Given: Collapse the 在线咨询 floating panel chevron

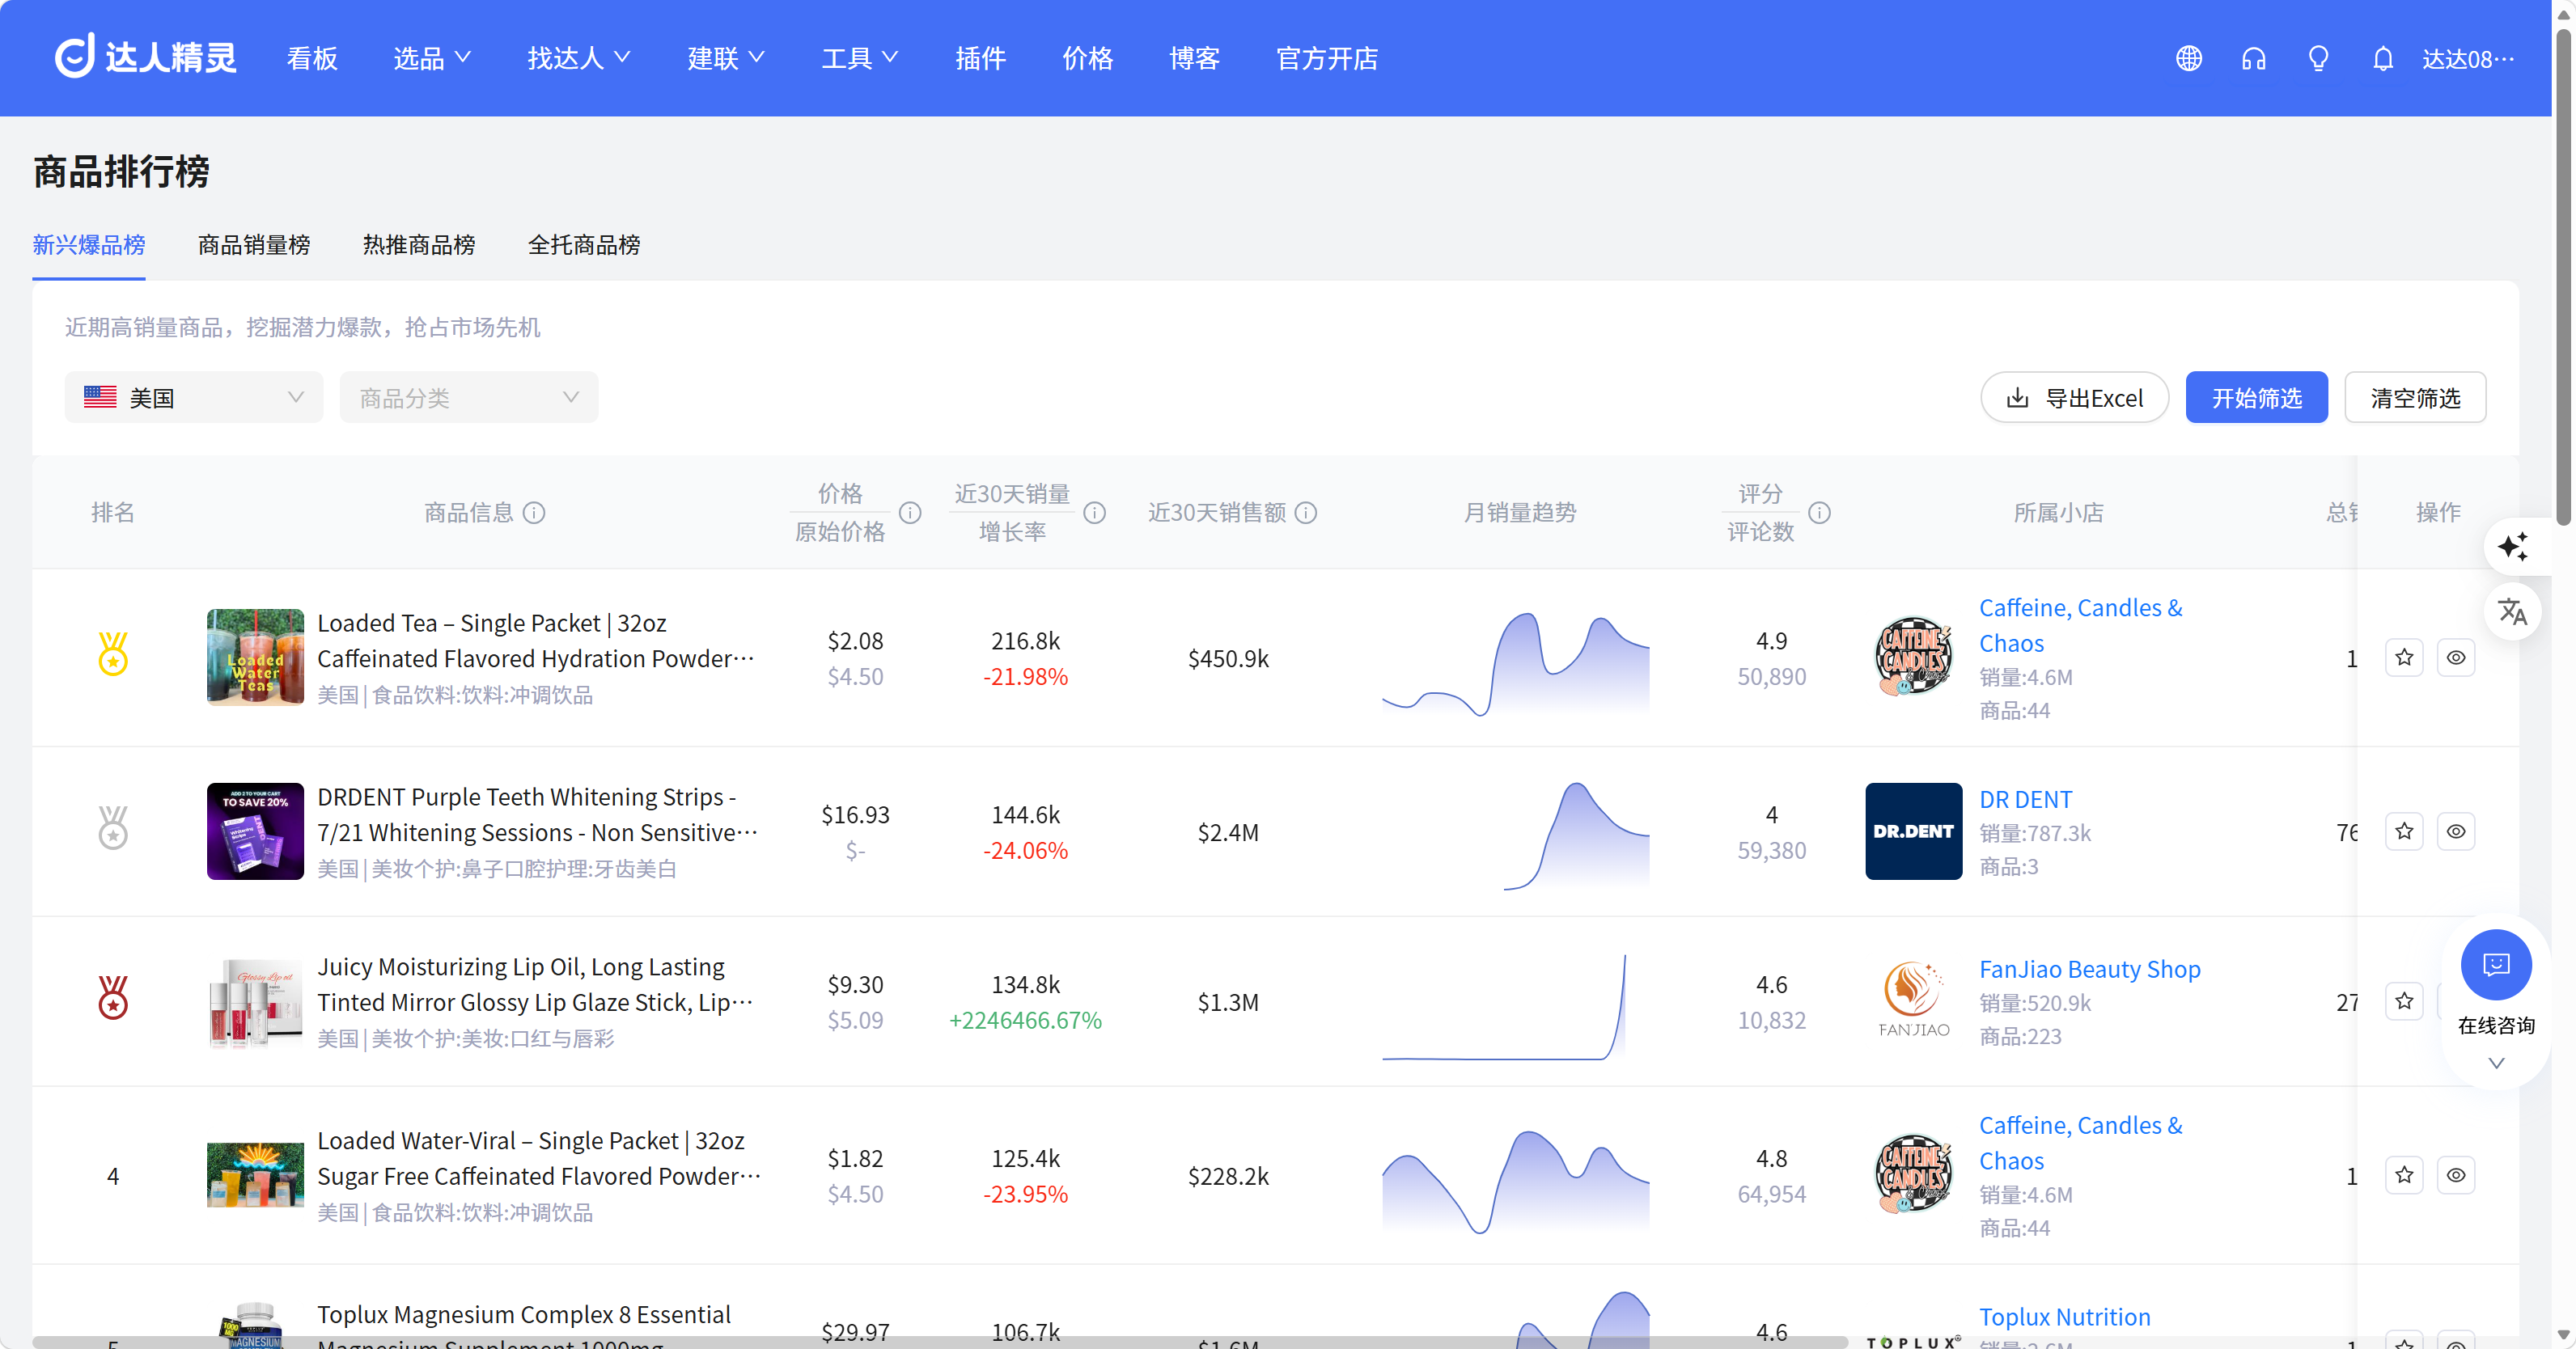Looking at the screenshot, I should tap(2496, 1063).
